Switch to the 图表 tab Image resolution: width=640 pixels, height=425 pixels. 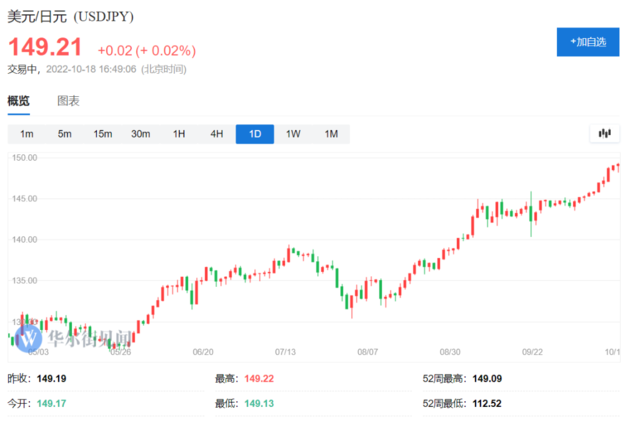point(68,101)
